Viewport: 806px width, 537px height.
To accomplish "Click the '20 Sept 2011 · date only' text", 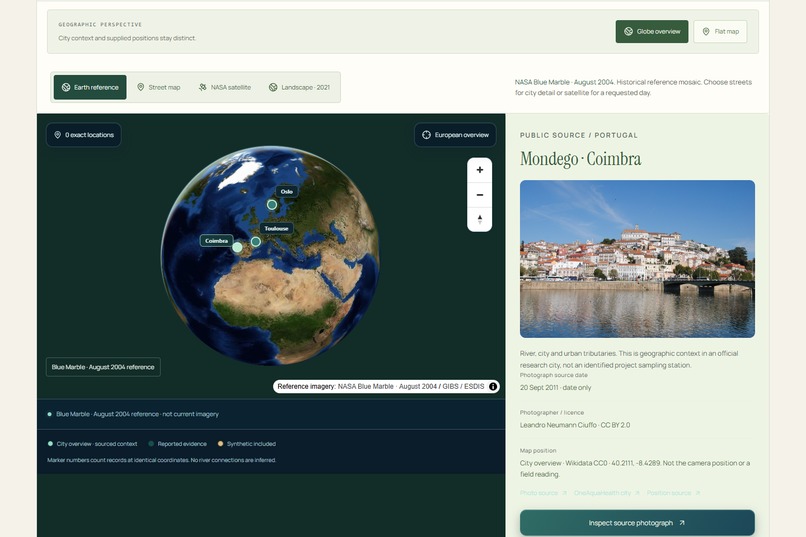I will (555, 387).
